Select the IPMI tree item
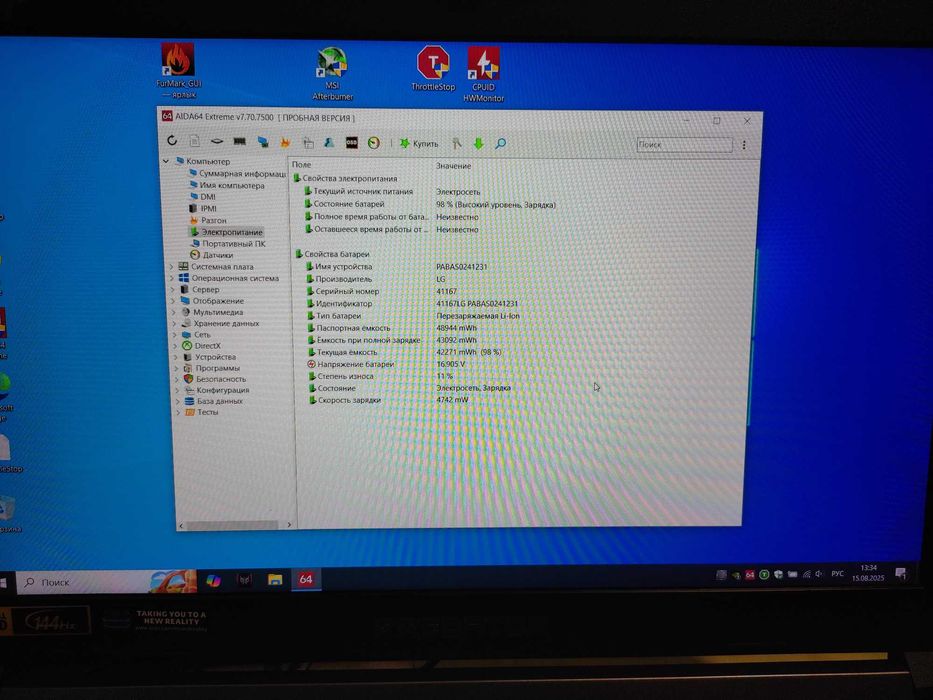 click(x=202, y=208)
